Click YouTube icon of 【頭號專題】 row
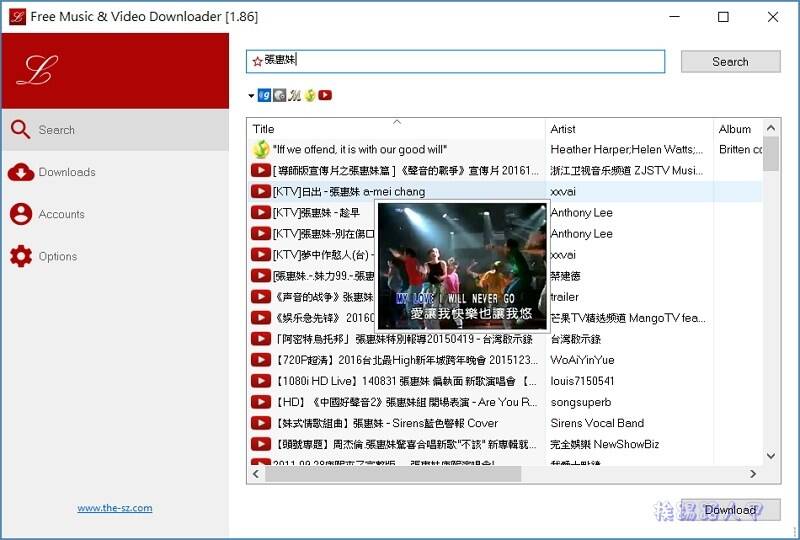Screen dimensions: 800x540 (x=261, y=444)
